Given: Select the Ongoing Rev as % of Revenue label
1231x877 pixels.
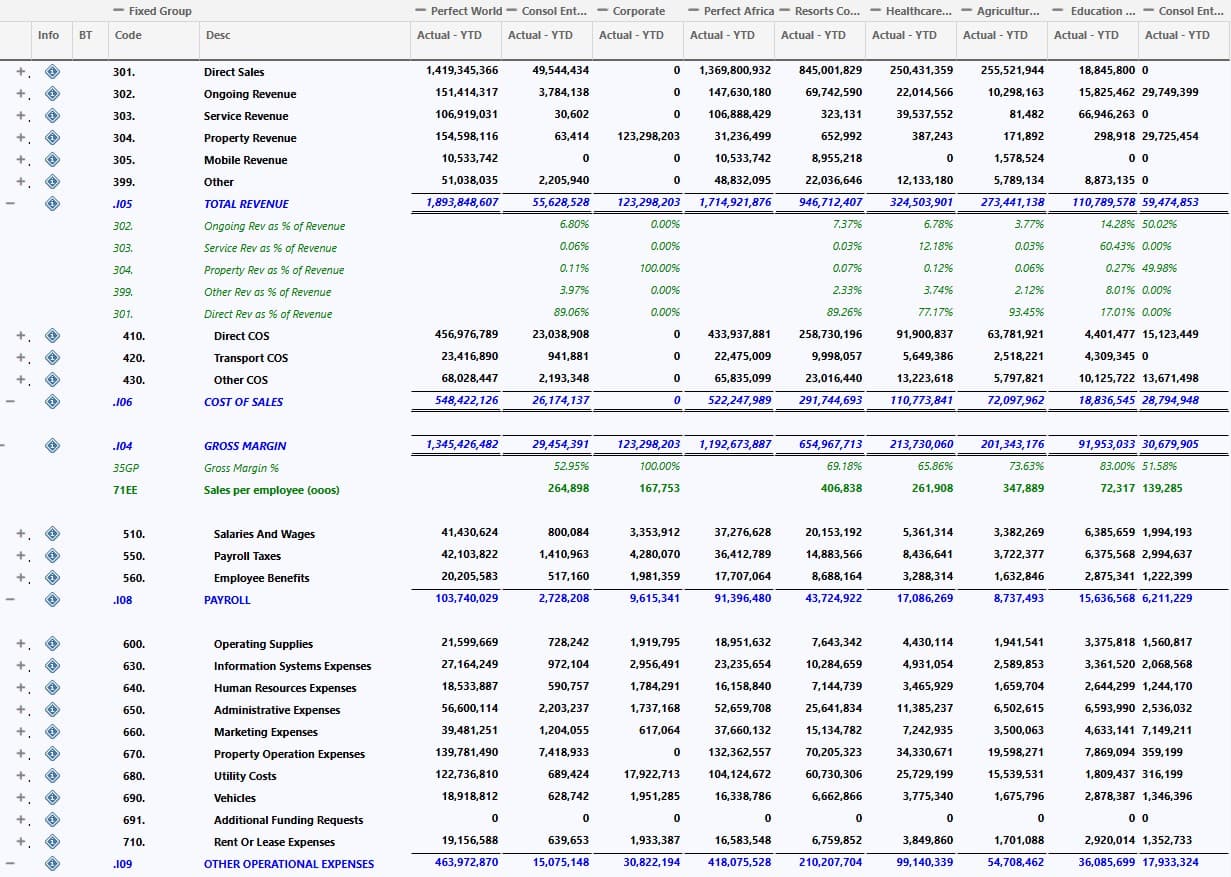Looking at the screenshot, I should pyautogui.click(x=274, y=226).
